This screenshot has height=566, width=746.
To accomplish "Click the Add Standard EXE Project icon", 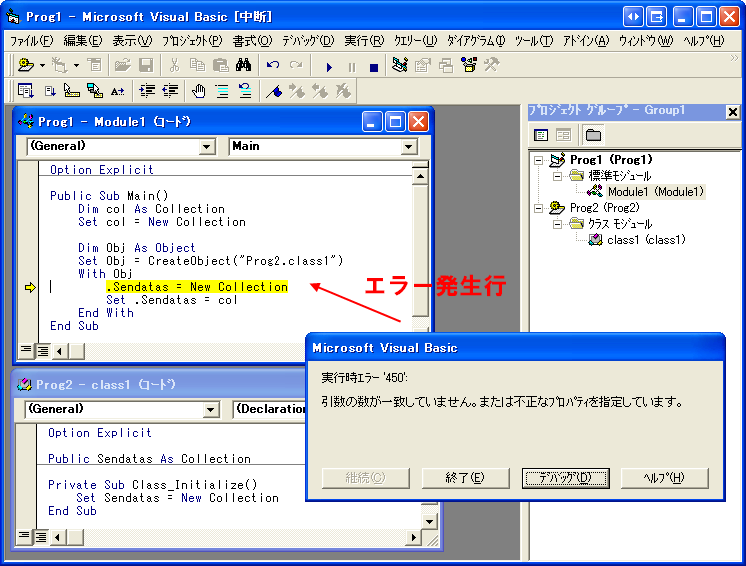I will [26, 65].
